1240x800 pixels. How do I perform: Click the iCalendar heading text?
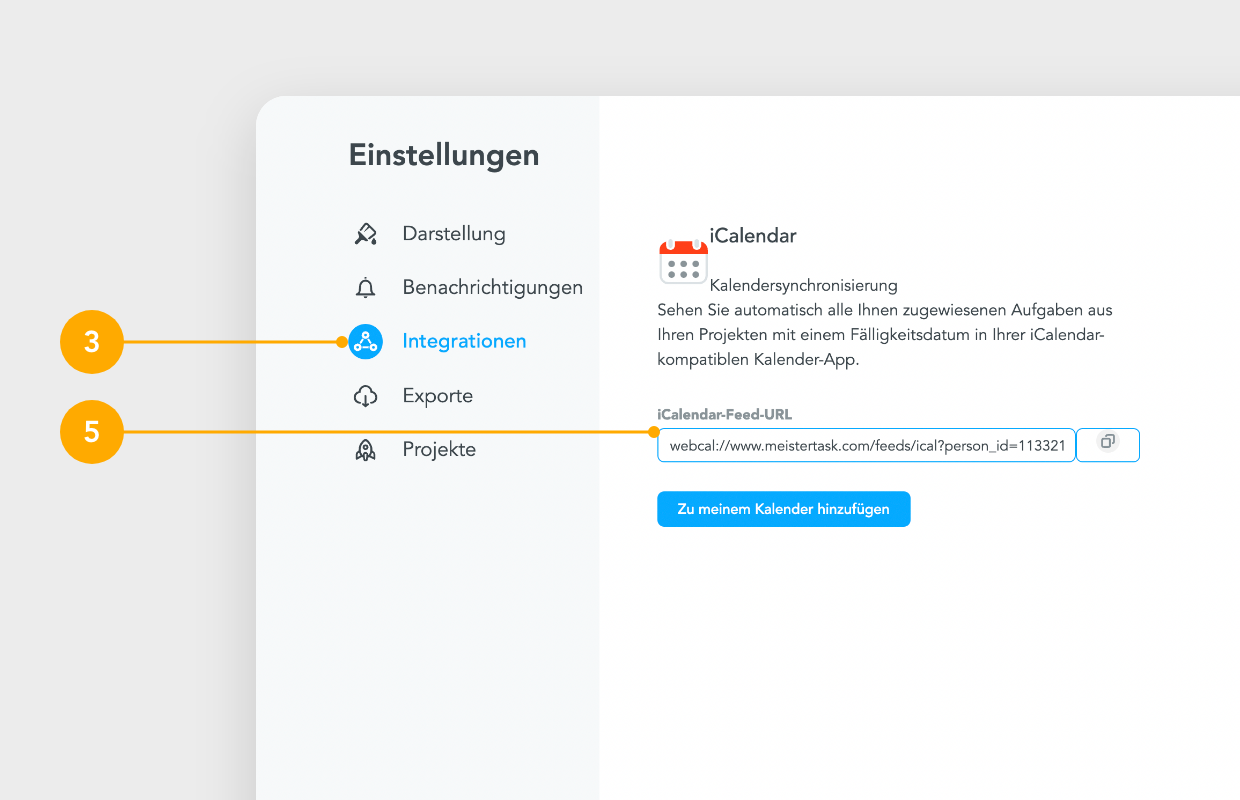point(753,237)
